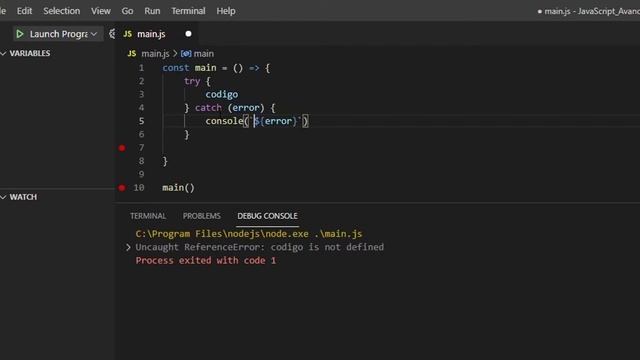Image resolution: width=640 pixels, height=360 pixels.
Task: Remove the breakpoint on line 7
Action: 122,148
